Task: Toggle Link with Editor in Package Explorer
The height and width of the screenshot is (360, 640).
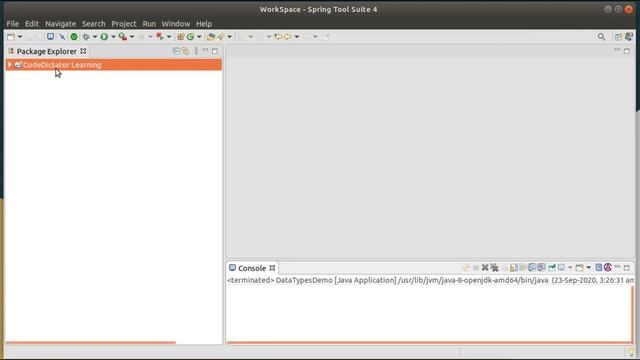Action: pyautogui.click(x=186, y=51)
